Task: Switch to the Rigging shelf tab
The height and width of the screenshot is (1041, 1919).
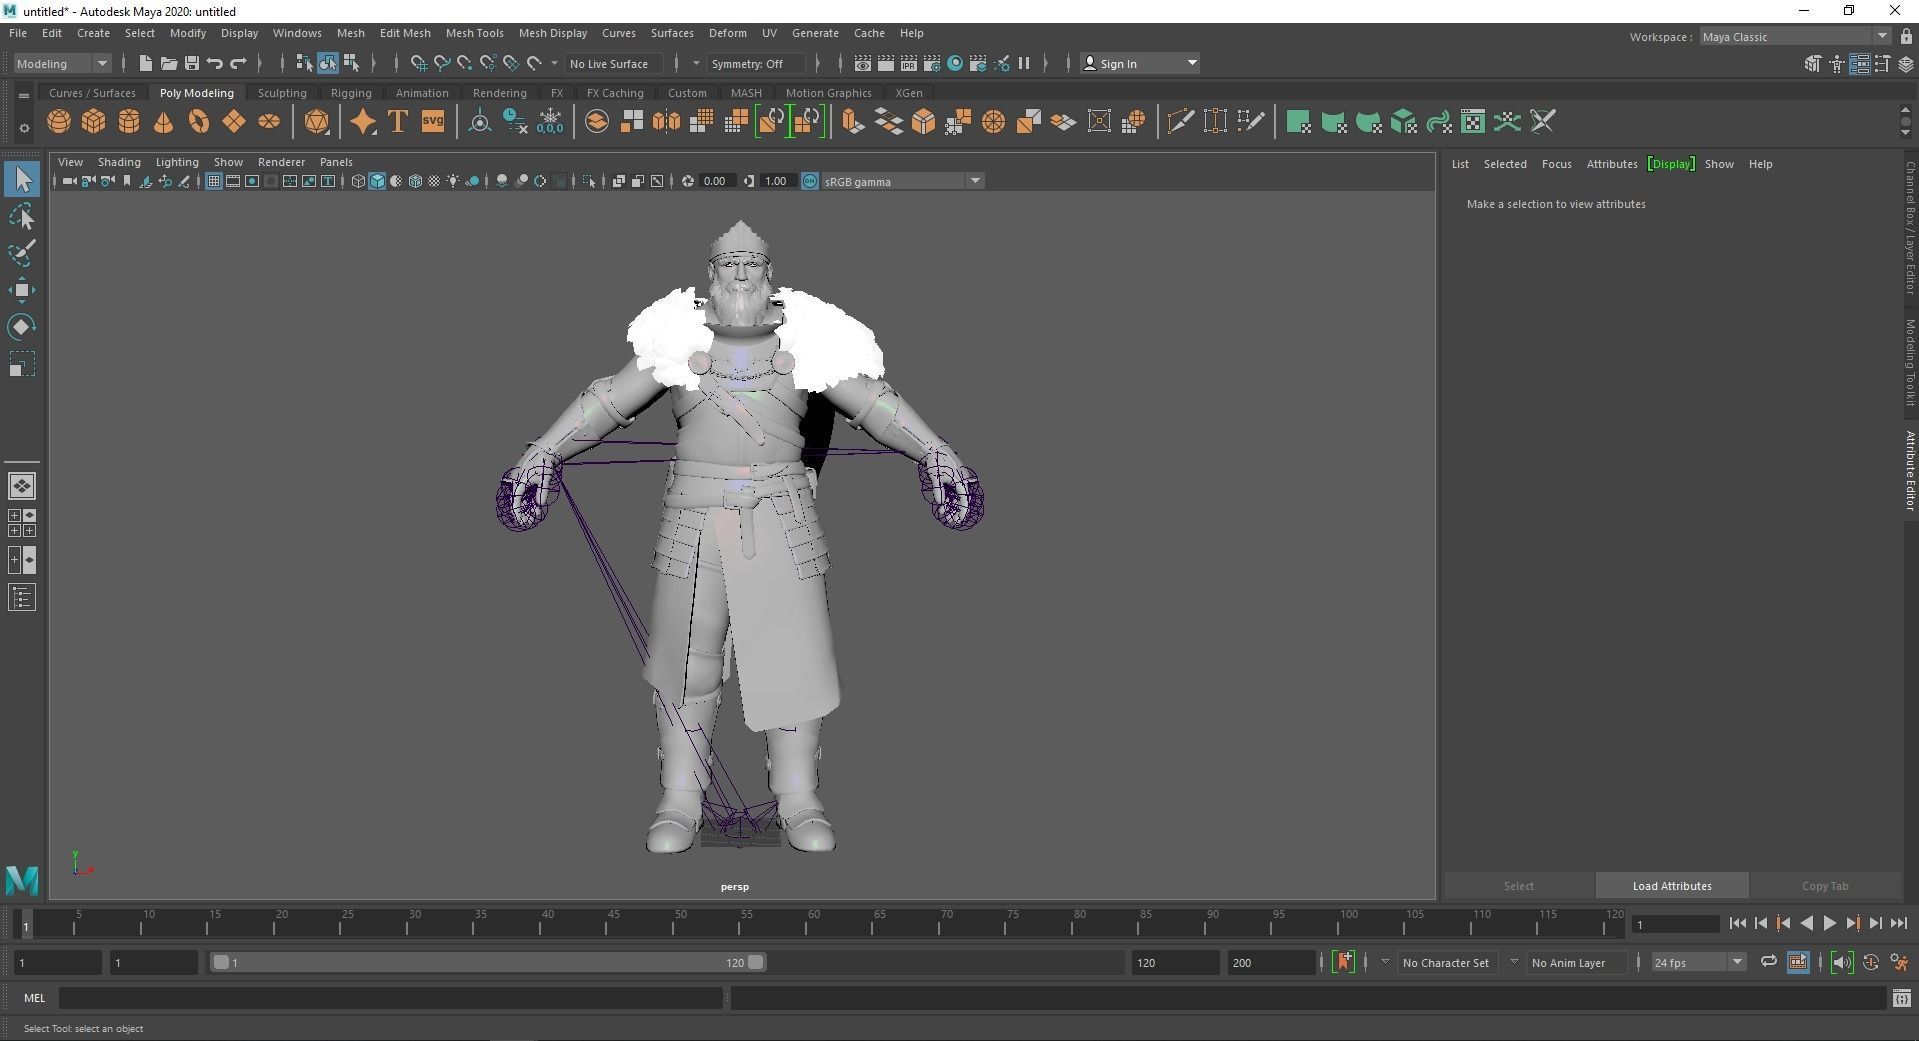Action: (351, 93)
